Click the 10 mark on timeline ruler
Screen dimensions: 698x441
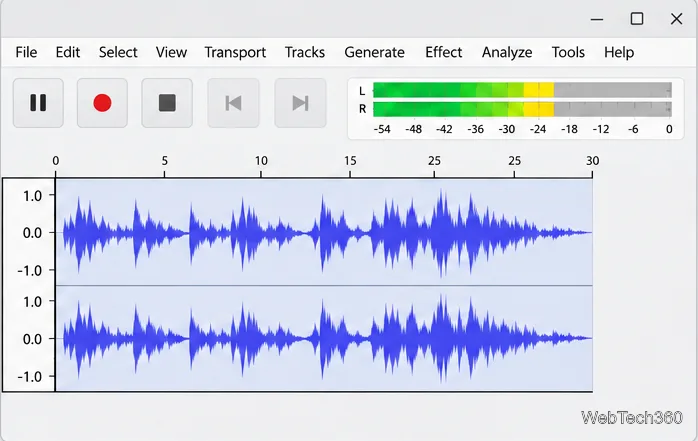tap(261, 161)
